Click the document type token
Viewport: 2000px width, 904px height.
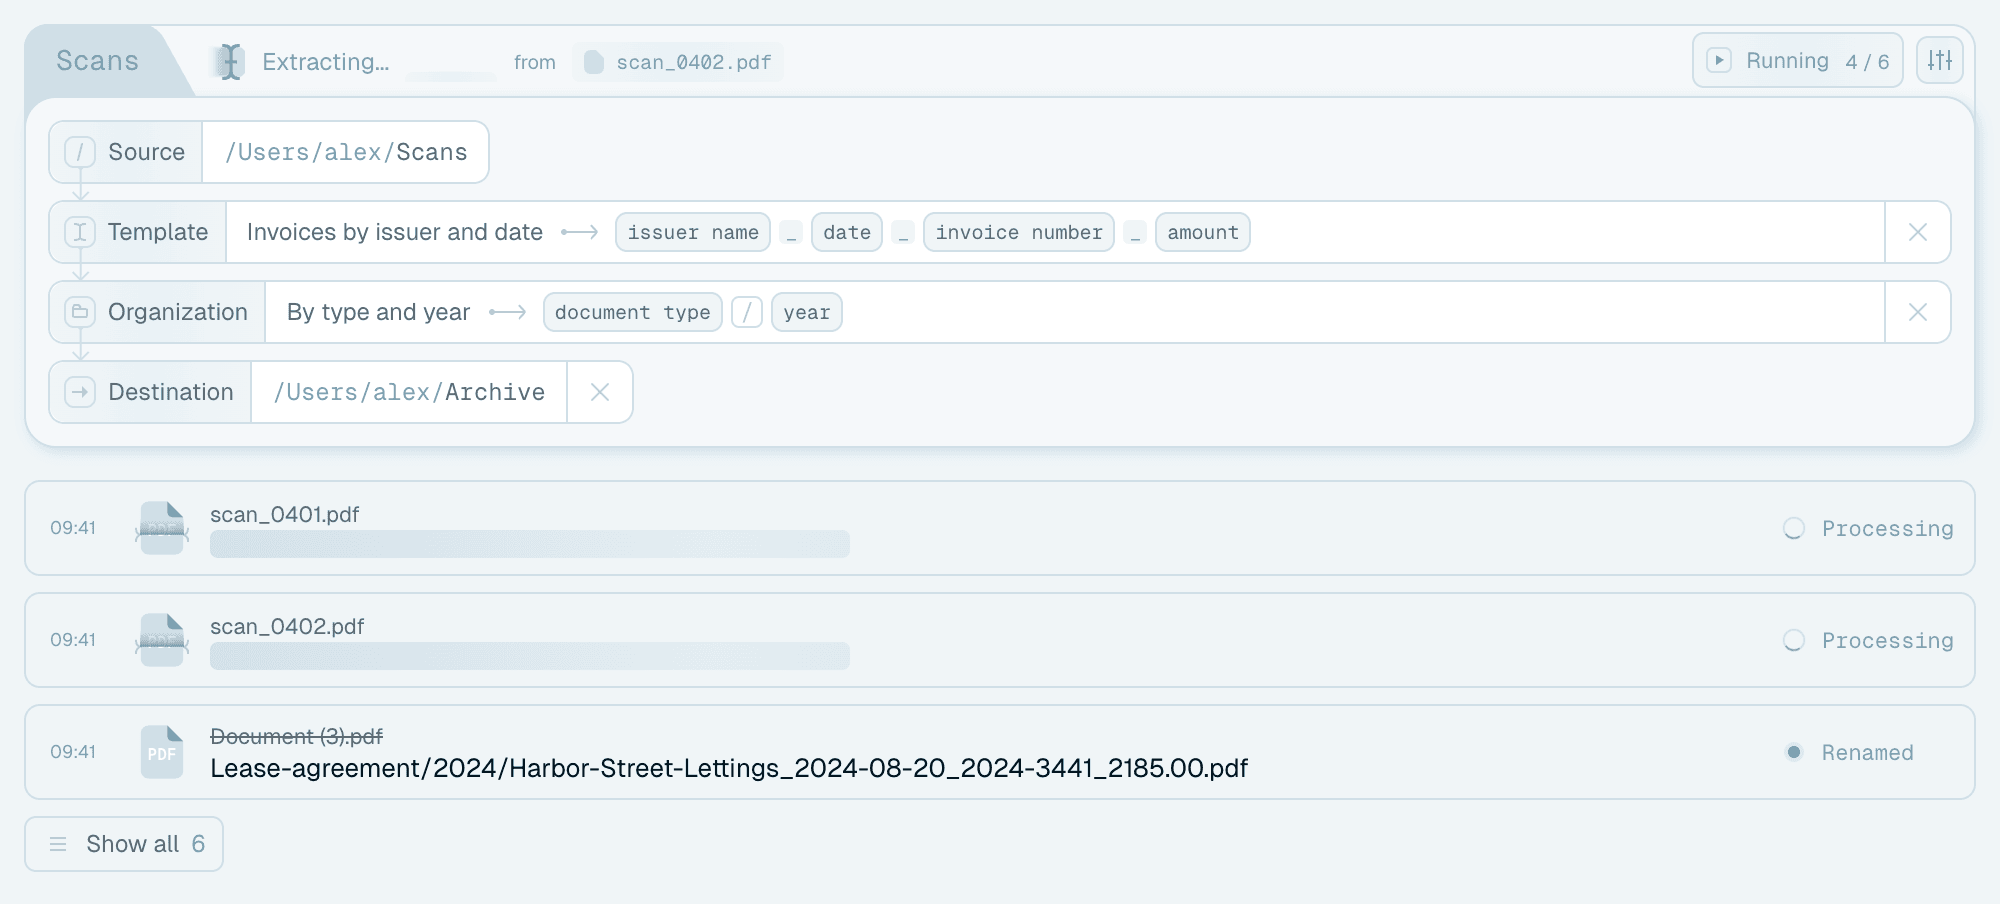tap(633, 312)
